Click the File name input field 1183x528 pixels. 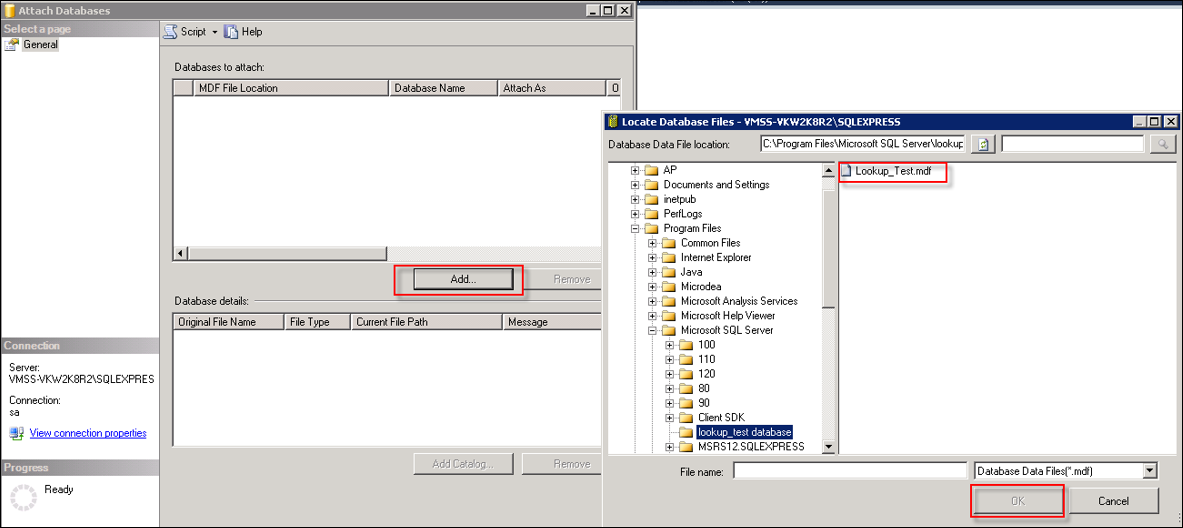coord(850,471)
